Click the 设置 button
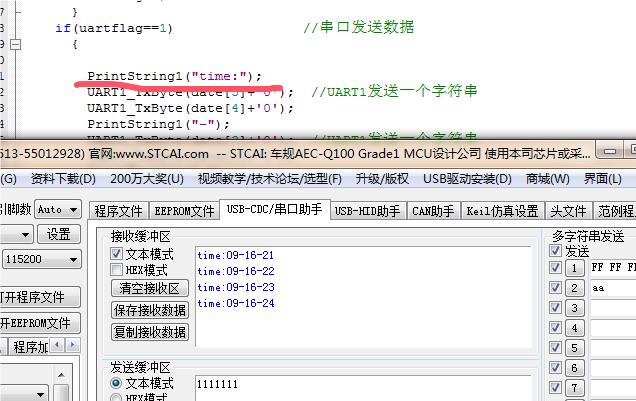Screen dimensions: 636x401 coord(59,234)
